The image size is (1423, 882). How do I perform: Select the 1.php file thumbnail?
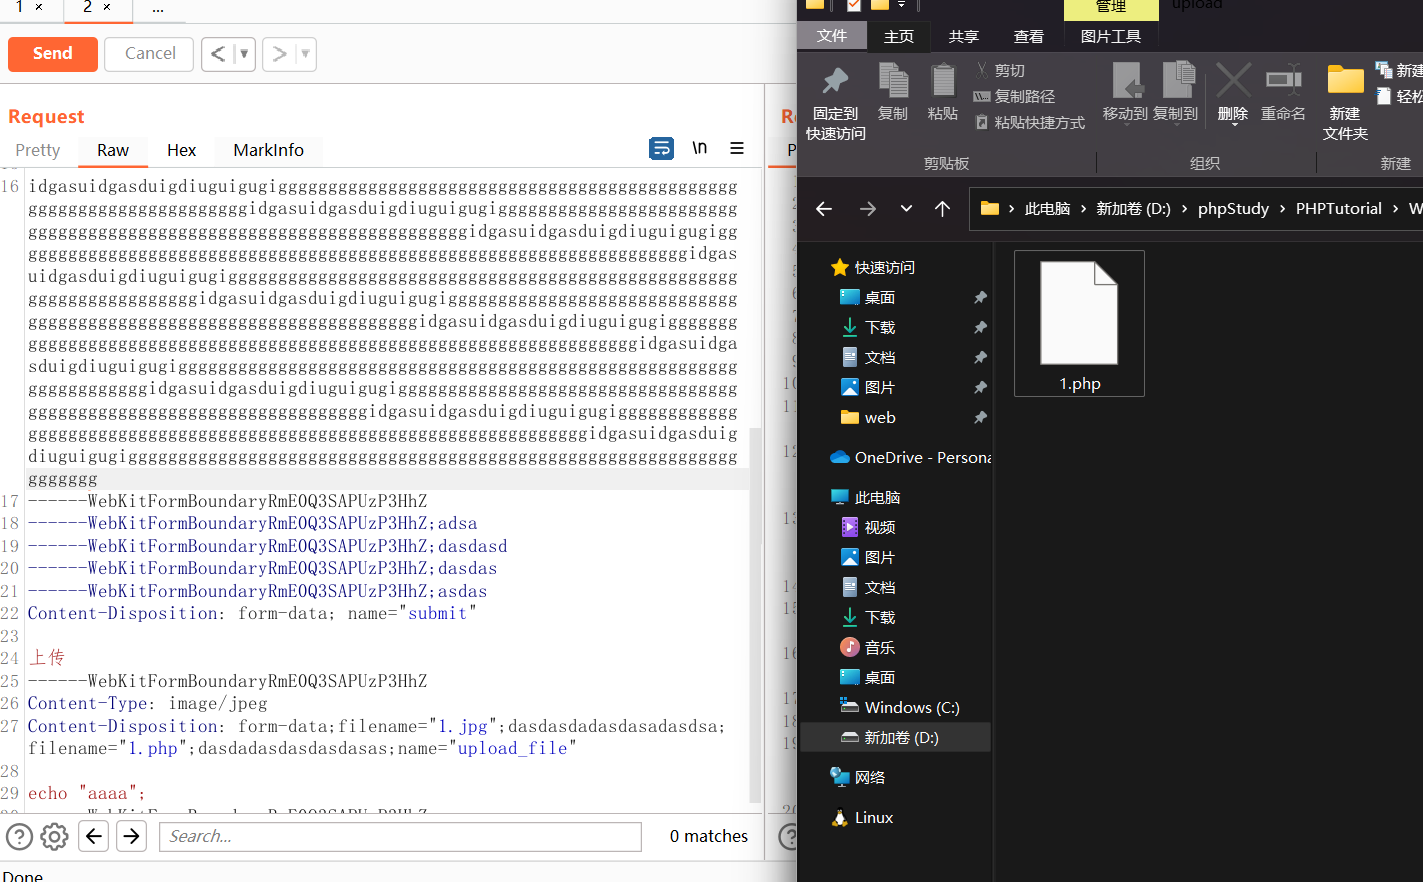point(1079,324)
